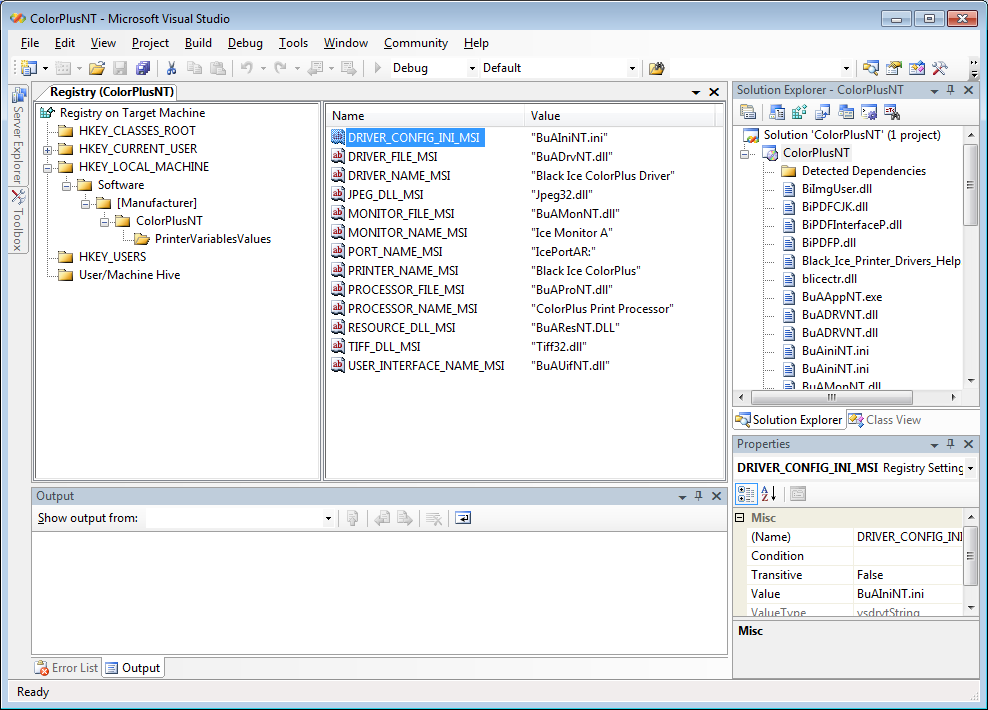The width and height of the screenshot is (988, 710).
Task: Open the File System Editor icon
Action: click(x=777, y=113)
